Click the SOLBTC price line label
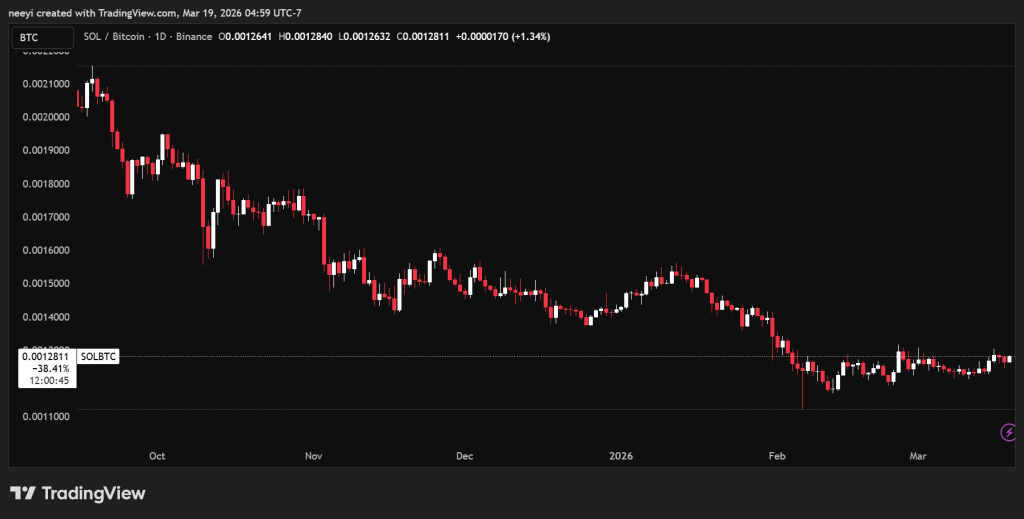The height and width of the screenshot is (519, 1024). 97,357
